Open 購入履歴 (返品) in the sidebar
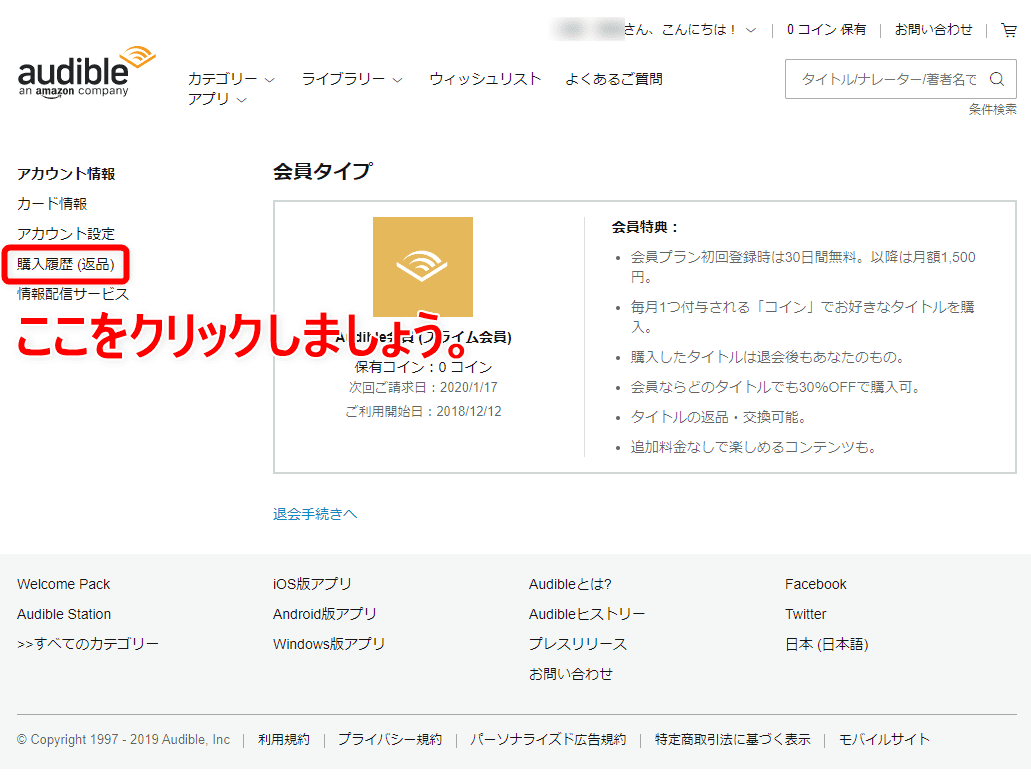This screenshot has height=782, width=1031. coord(66,263)
